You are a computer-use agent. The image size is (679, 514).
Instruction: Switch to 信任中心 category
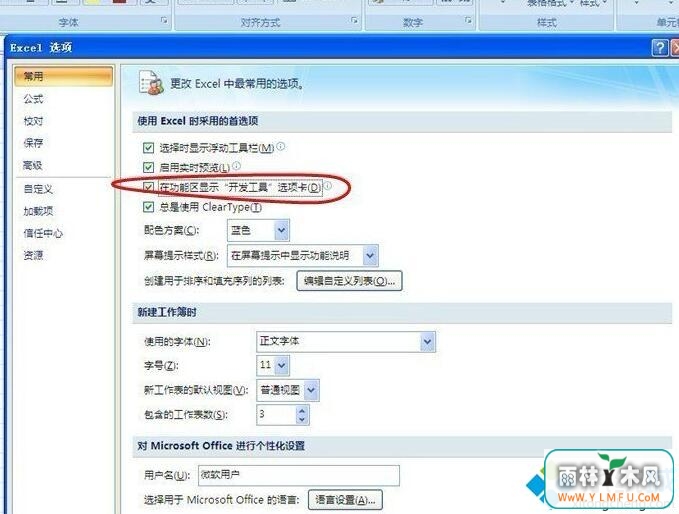pos(43,233)
